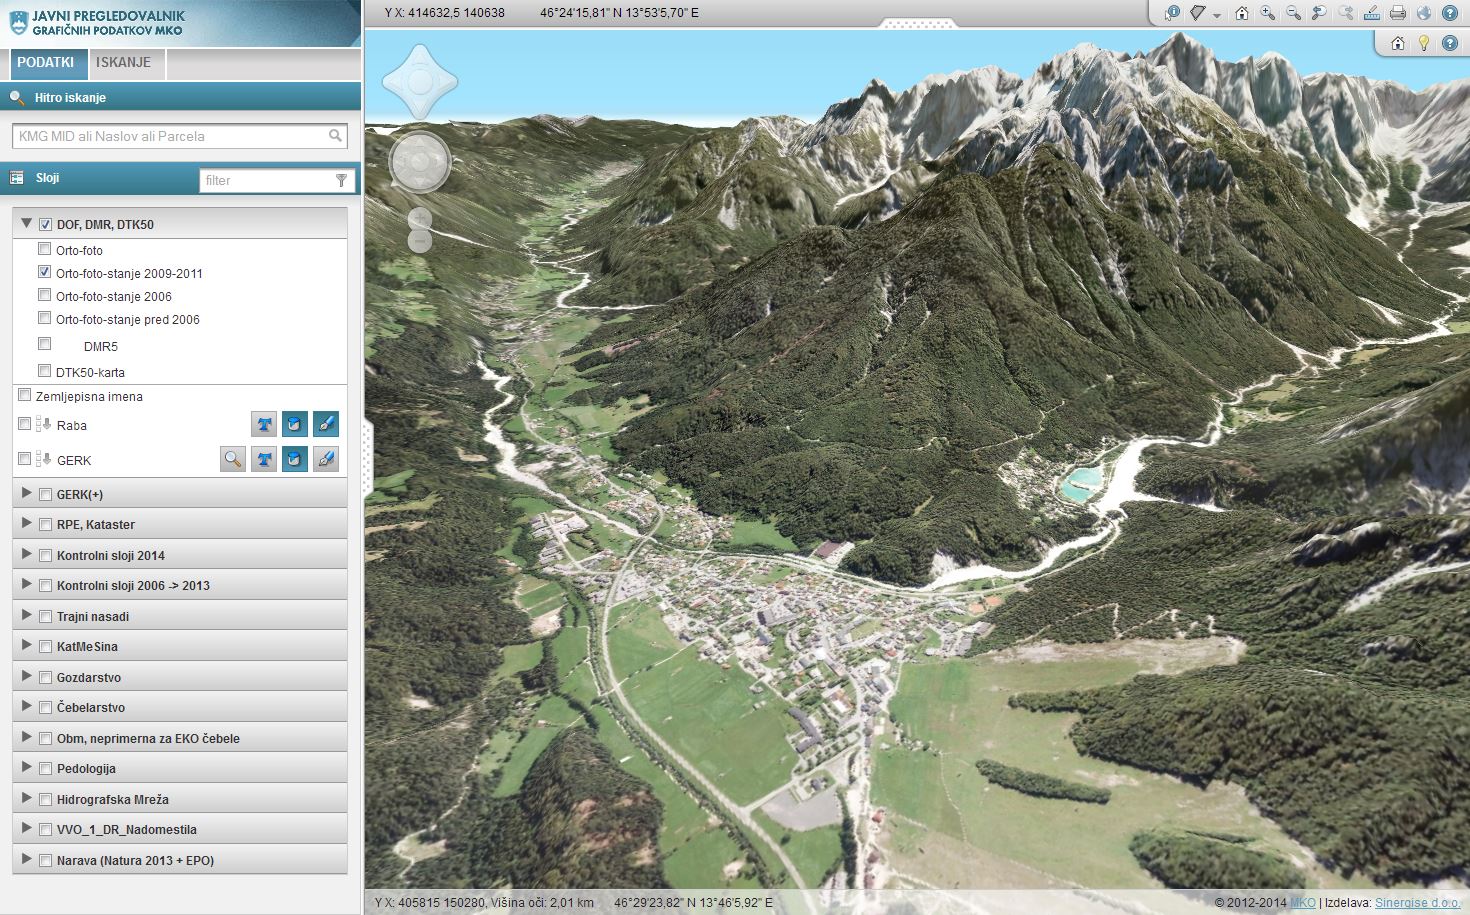Viewport: 1470px width, 915px height.
Task: Click the side panel collapse handle
Action: pyautogui.click(x=367, y=458)
